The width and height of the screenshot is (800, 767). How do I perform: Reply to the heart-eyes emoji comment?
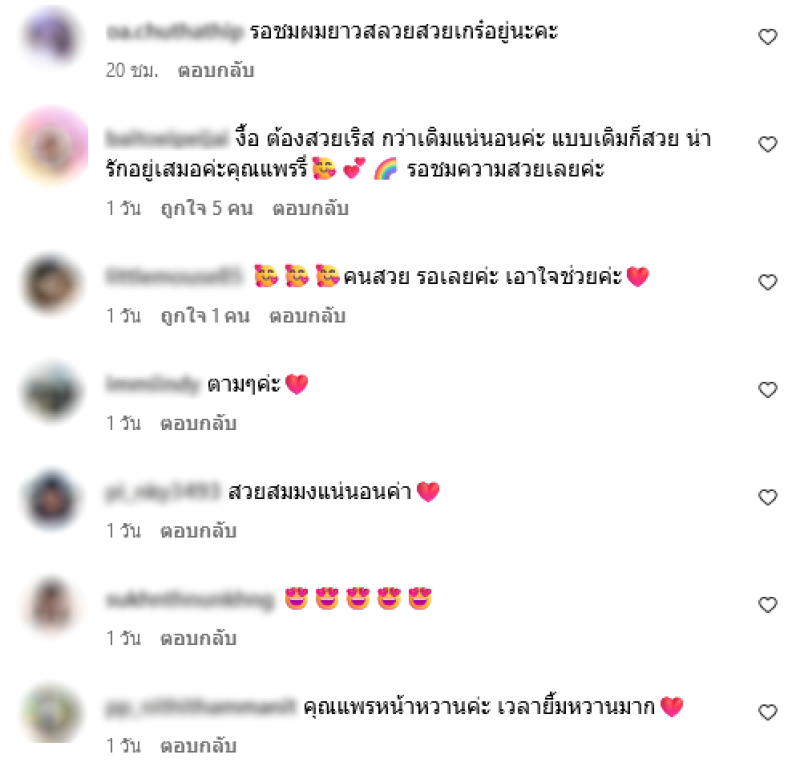click(x=198, y=639)
